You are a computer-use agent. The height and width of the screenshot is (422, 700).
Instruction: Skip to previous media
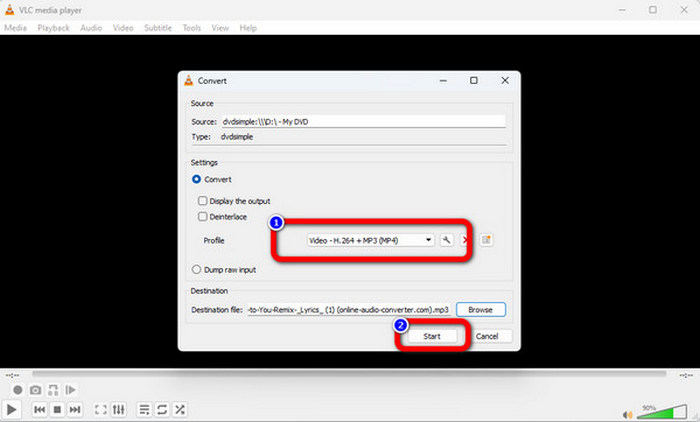[39, 409]
